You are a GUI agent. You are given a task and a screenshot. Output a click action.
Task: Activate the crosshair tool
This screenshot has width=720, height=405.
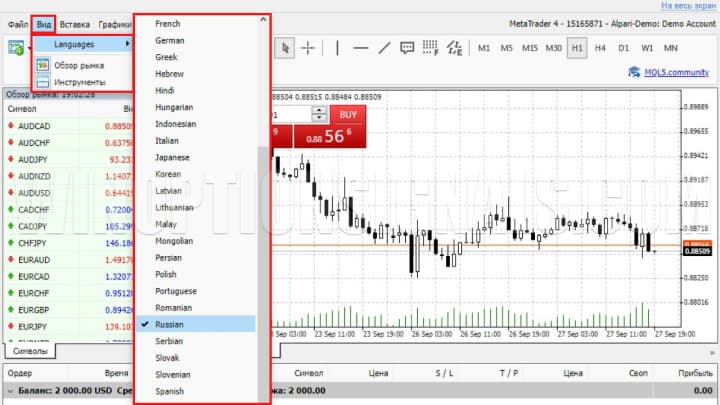point(309,47)
